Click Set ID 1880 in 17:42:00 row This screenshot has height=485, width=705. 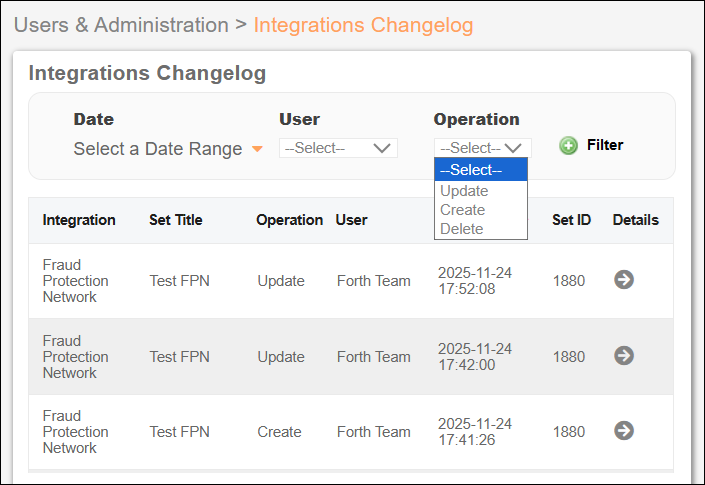click(x=569, y=357)
